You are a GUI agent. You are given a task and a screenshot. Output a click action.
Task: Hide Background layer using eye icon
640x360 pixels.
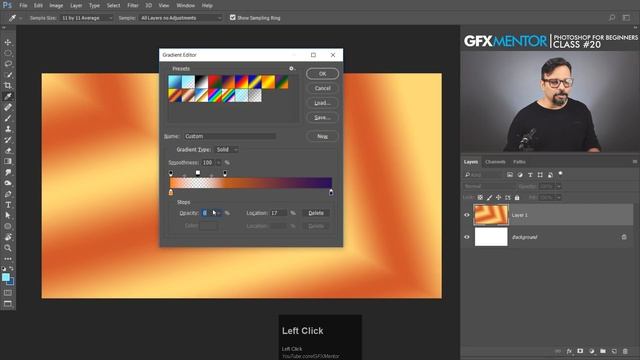pyautogui.click(x=467, y=237)
